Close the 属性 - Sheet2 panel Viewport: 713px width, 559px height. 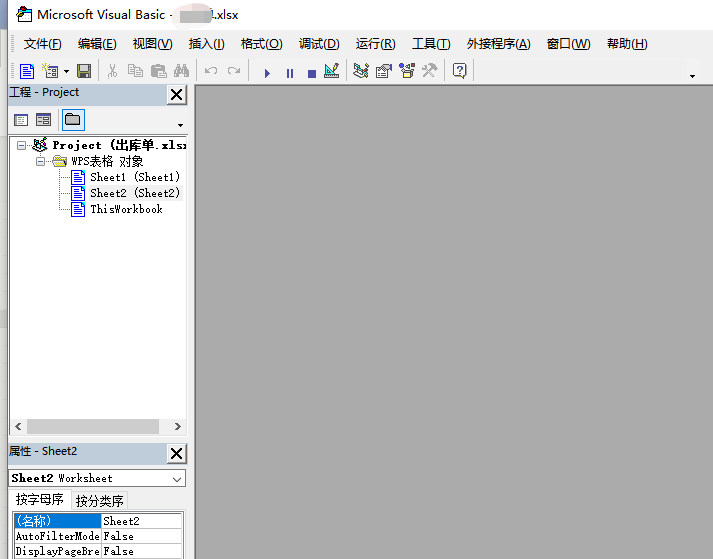[x=176, y=453]
